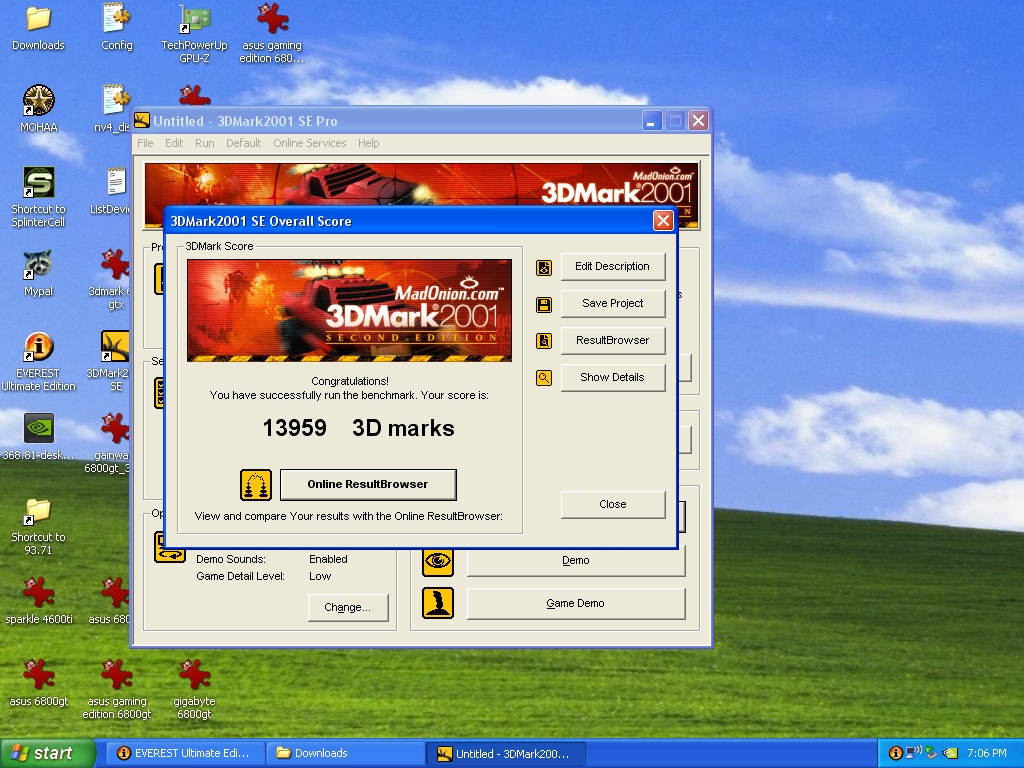The width and height of the screenshot is (1024, 768).
Task: Click the Game Demo button
Action: coord(575,603)
